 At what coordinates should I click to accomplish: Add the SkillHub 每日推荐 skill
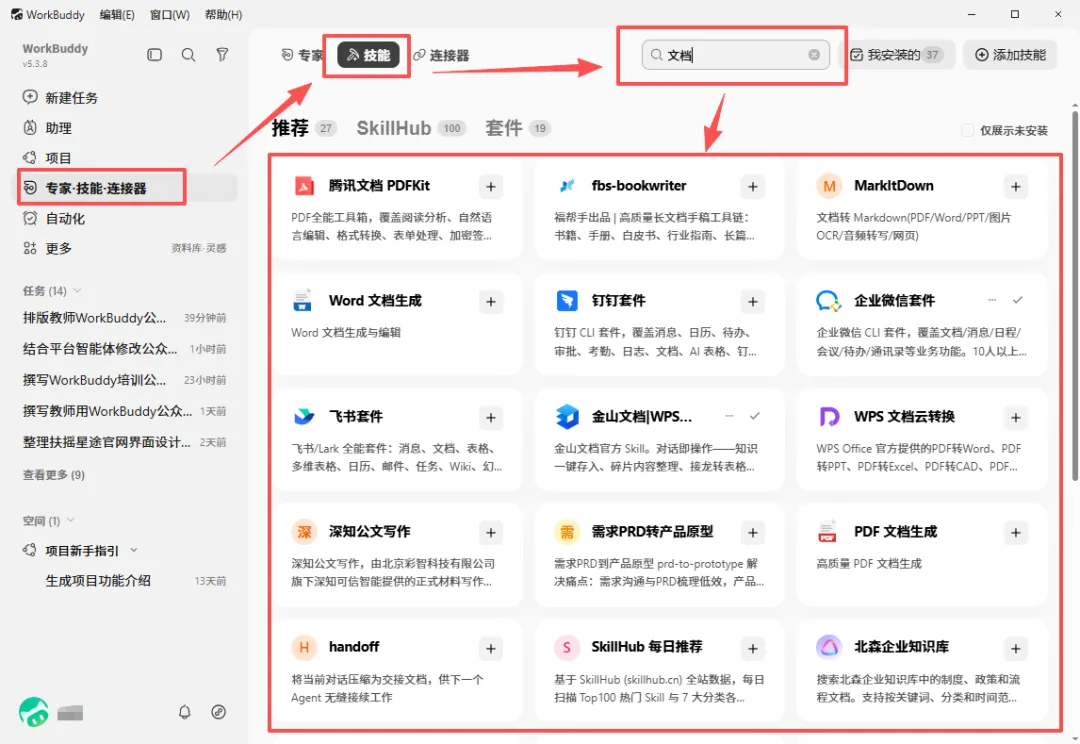click(753, 648)
